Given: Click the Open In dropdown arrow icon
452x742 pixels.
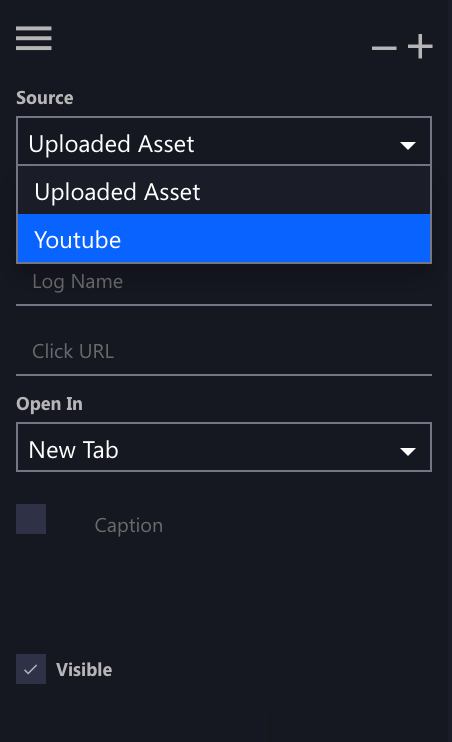Looking at the screenshot, I should point(408,451).
